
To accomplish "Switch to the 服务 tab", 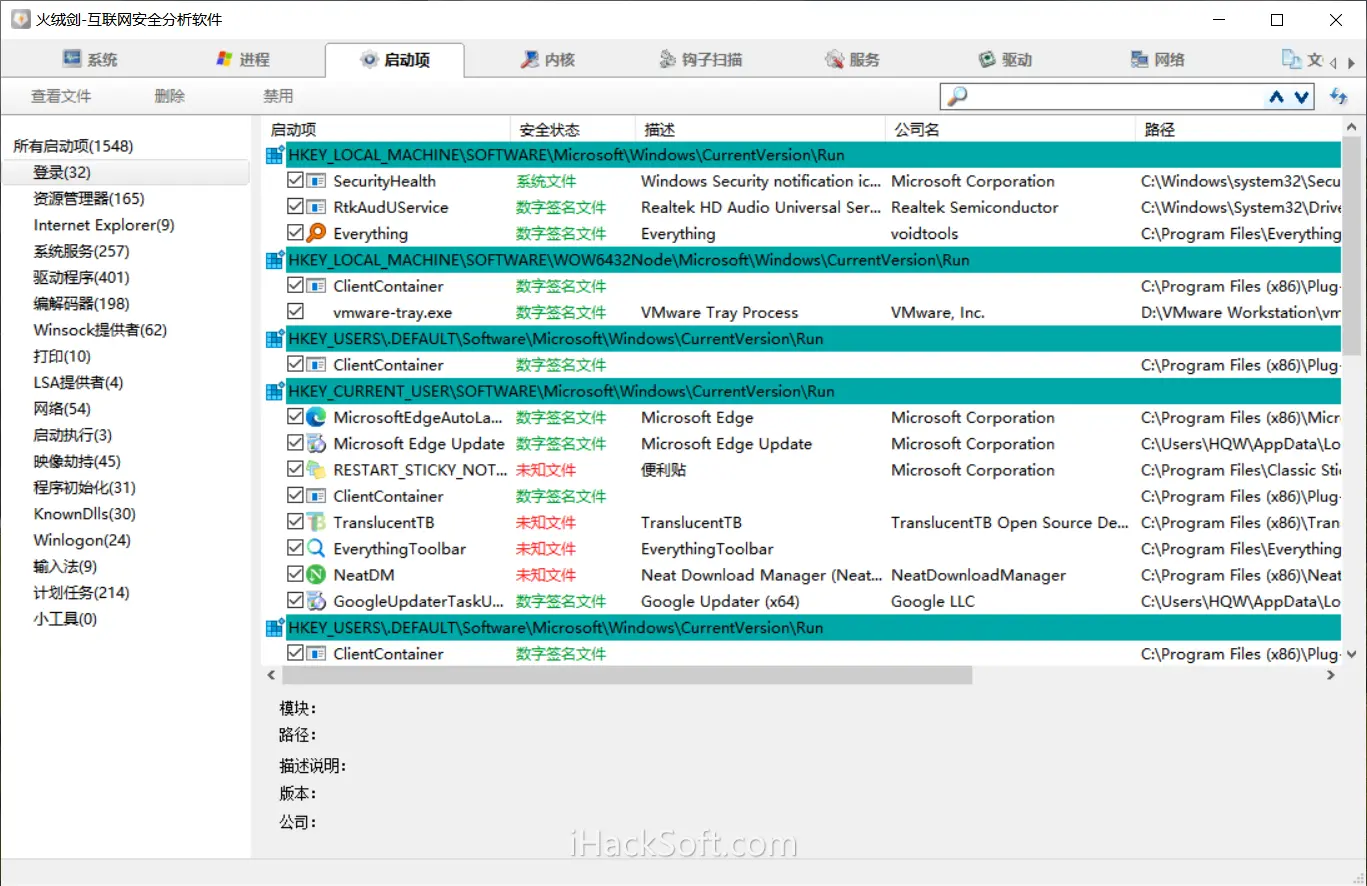I will pyautogui.click(x=852, y=60).
